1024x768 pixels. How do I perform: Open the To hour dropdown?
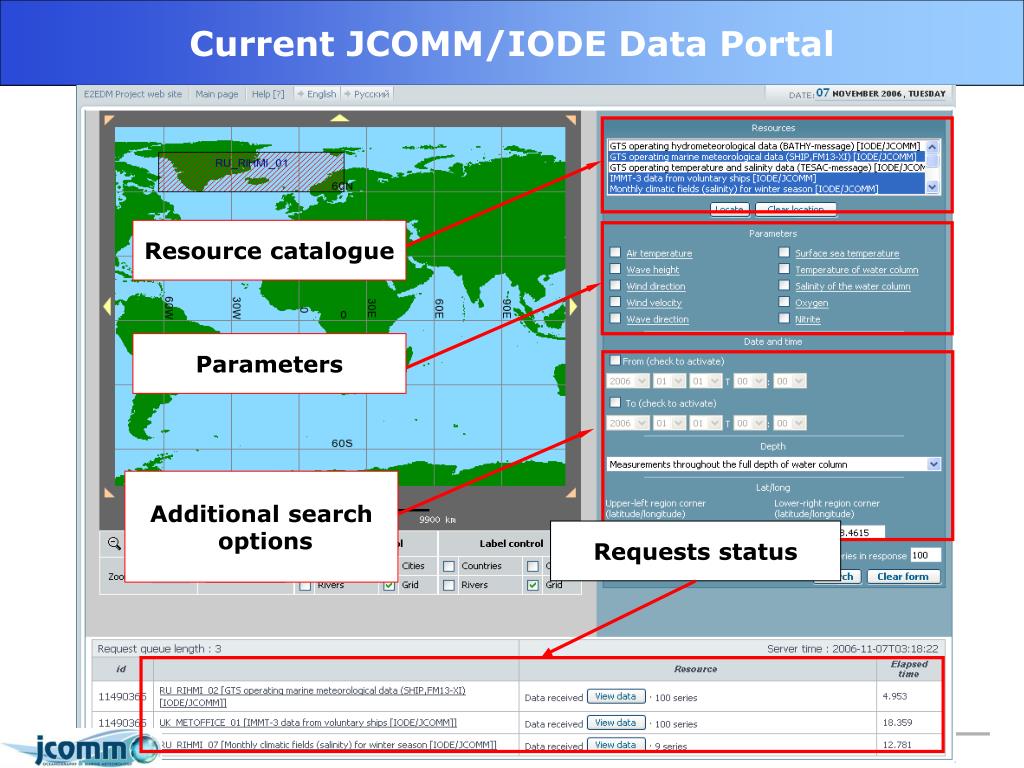750,423
